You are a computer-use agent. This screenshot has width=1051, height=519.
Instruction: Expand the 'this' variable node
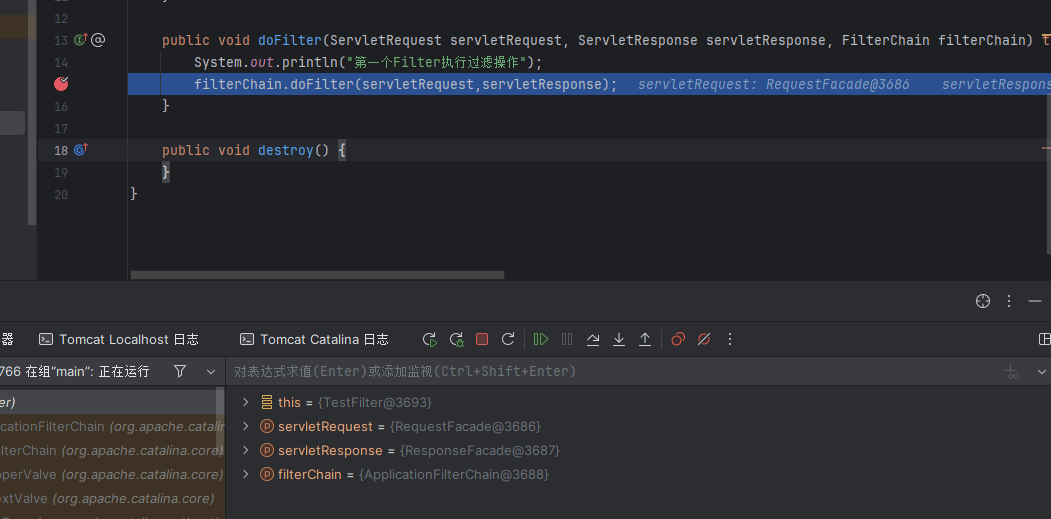[x=246, y=402]
